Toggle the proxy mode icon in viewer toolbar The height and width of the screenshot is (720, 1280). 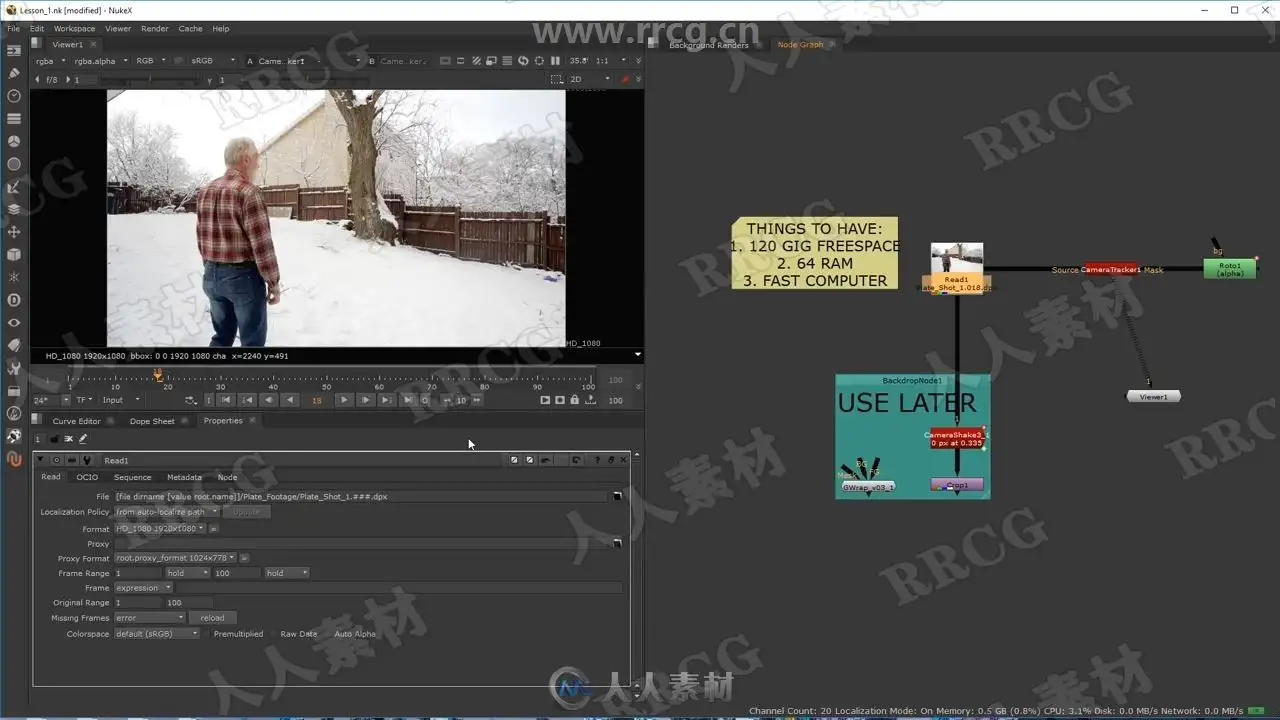pyautogui.click(x=492, y=61)
